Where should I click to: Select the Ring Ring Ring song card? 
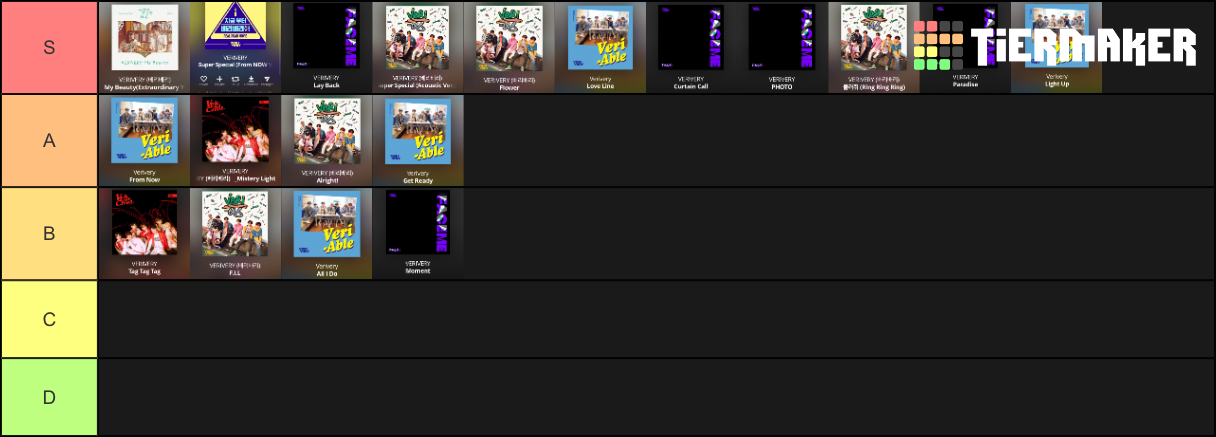coord(874,48)
